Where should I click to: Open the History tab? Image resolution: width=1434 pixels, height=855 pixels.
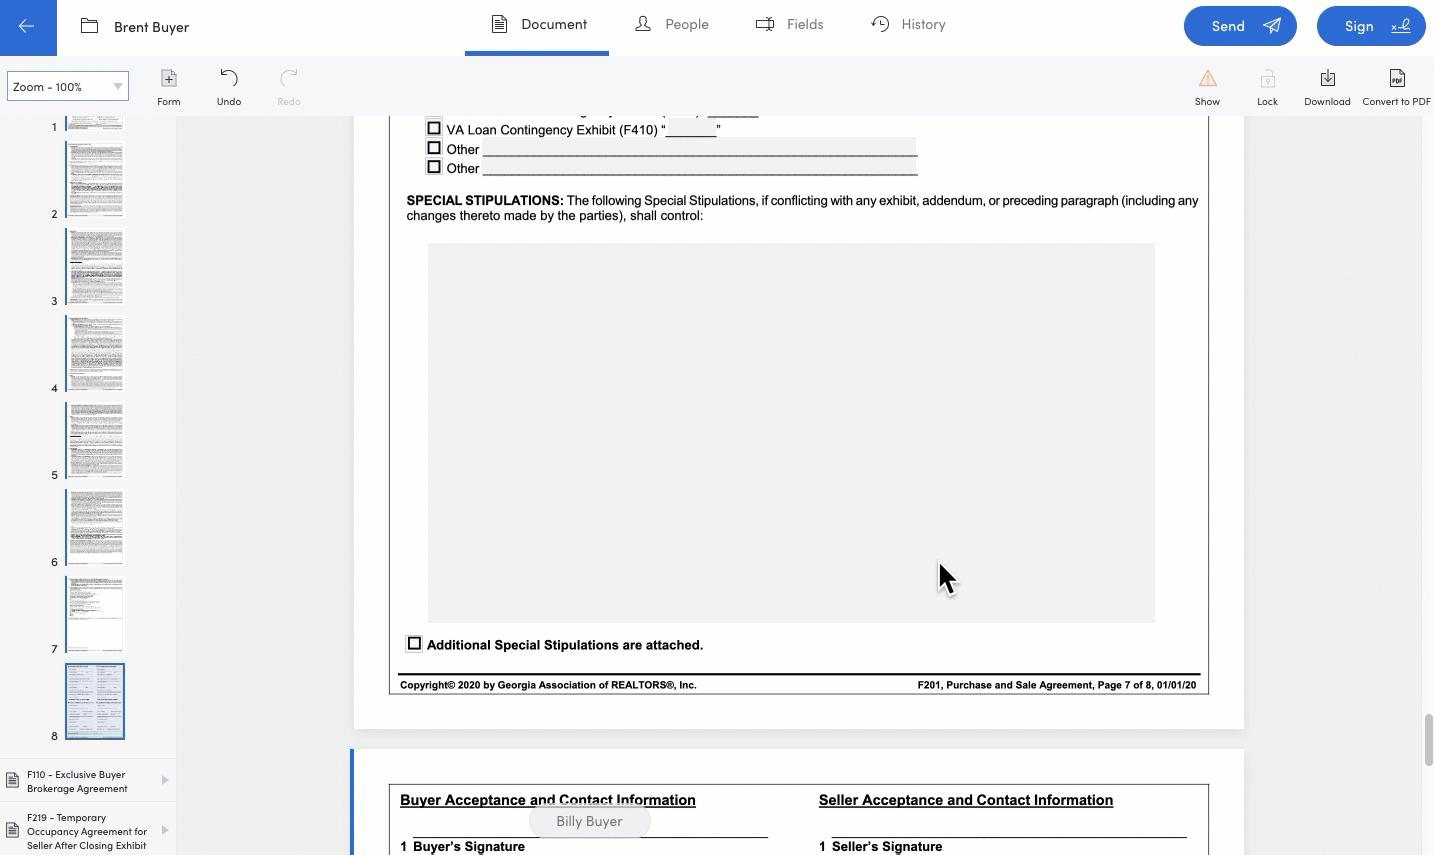tap(908, 25)
